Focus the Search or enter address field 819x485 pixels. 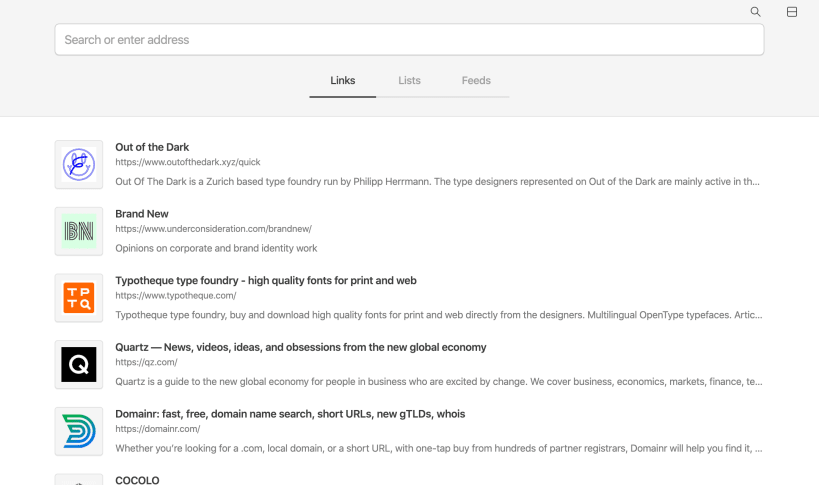point(409,40)
